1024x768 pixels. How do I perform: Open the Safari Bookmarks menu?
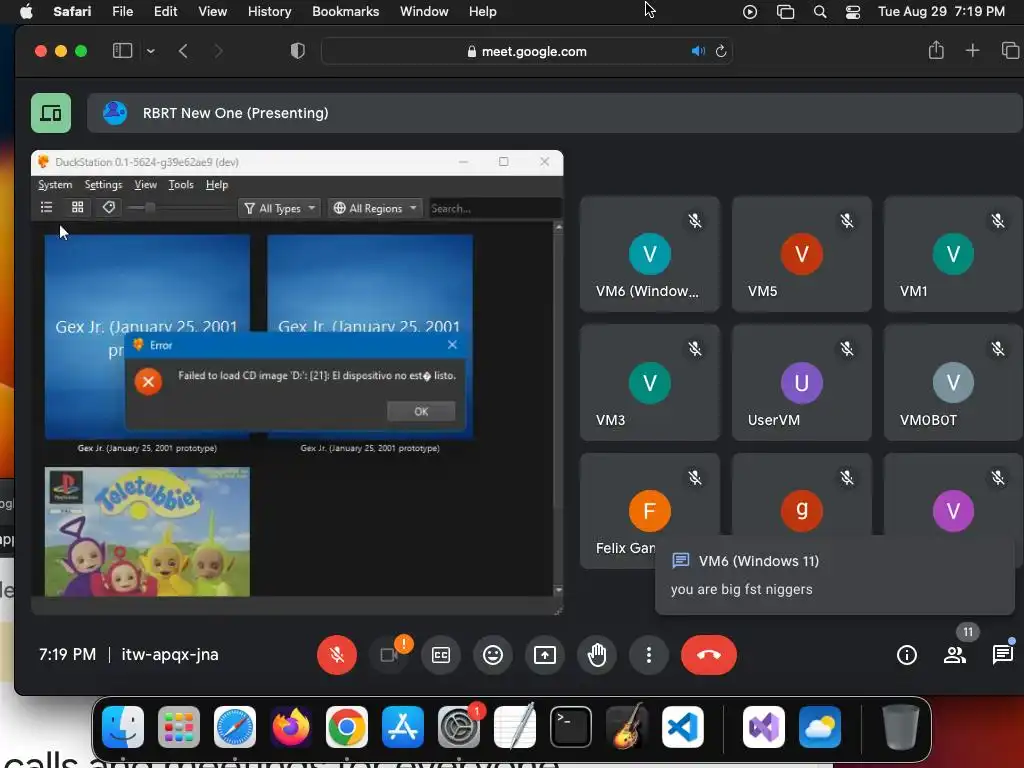tap(345, 11)
